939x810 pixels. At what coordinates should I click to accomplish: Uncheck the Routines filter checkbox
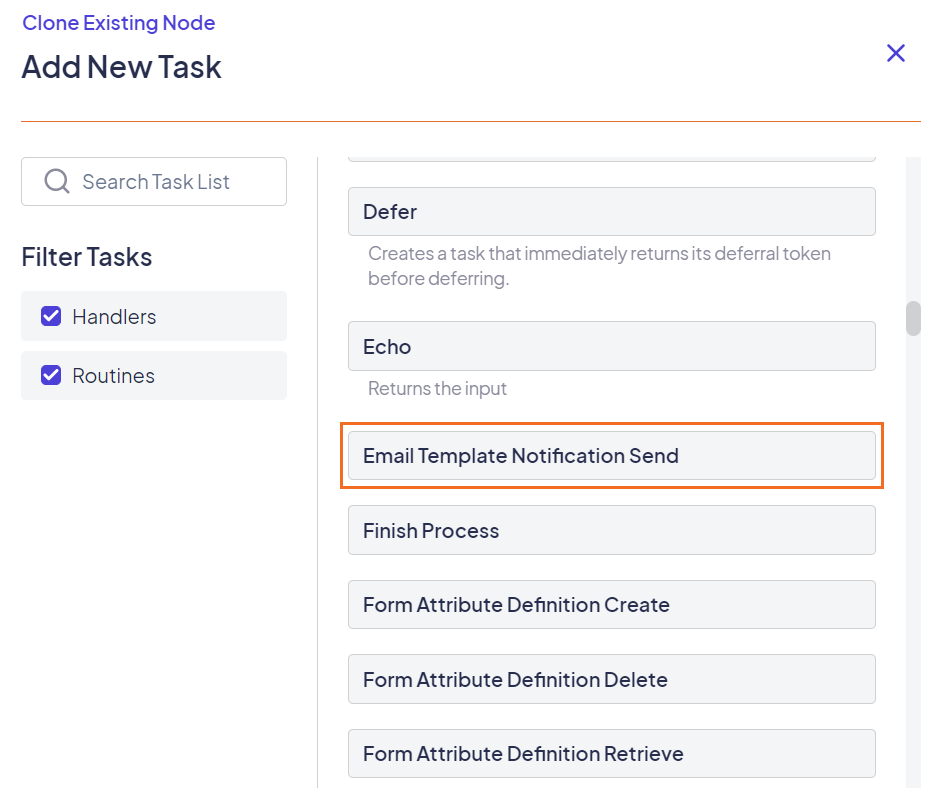click(51, 376)
